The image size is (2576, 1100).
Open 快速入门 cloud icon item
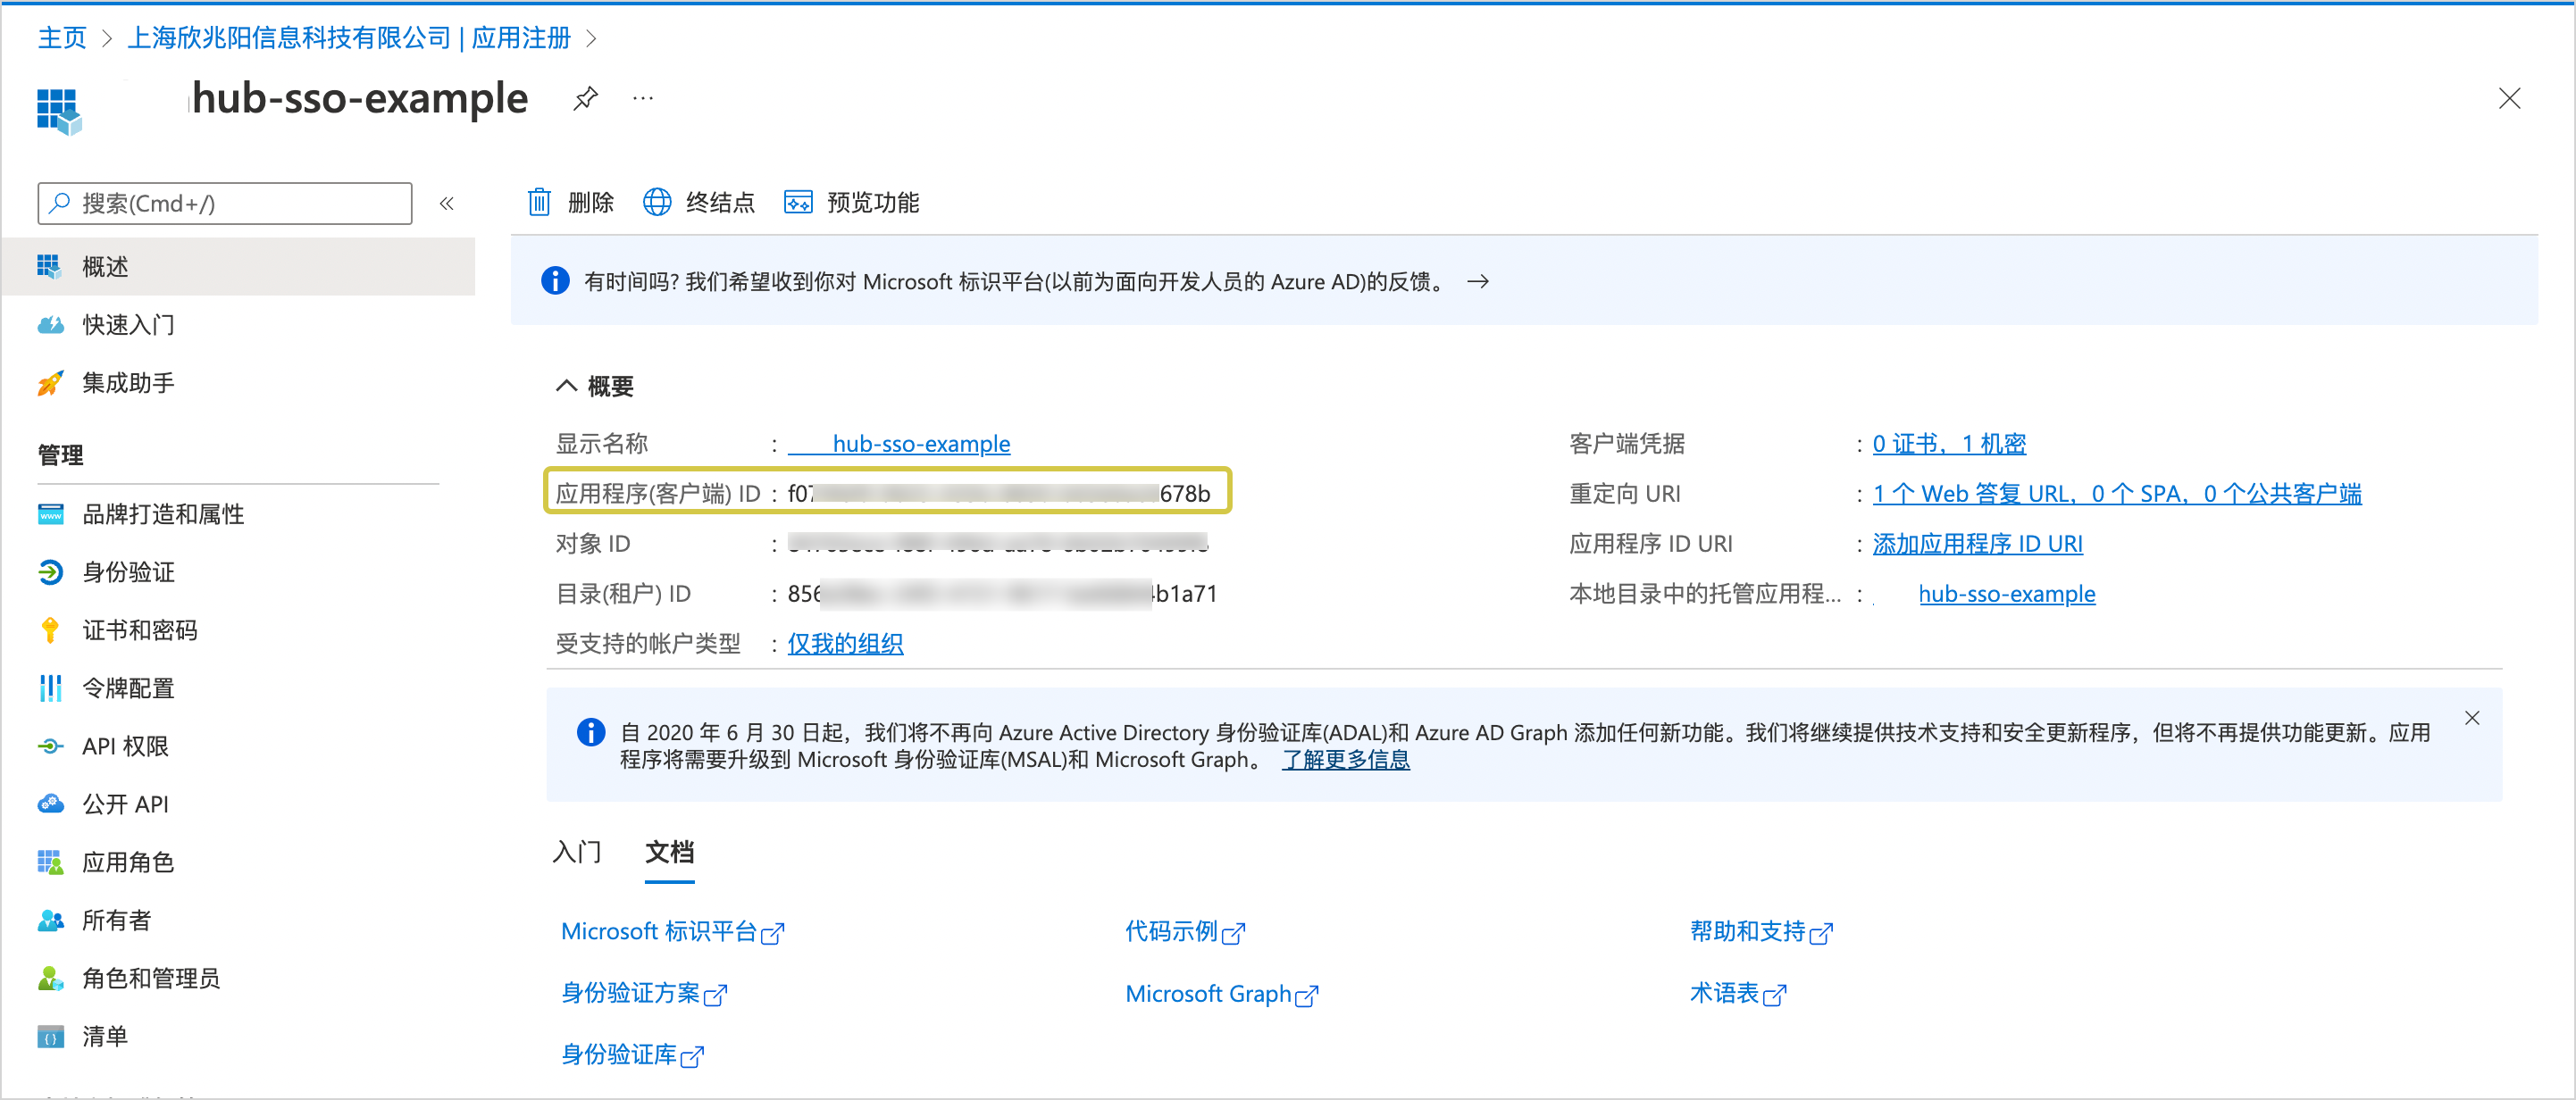50,324
